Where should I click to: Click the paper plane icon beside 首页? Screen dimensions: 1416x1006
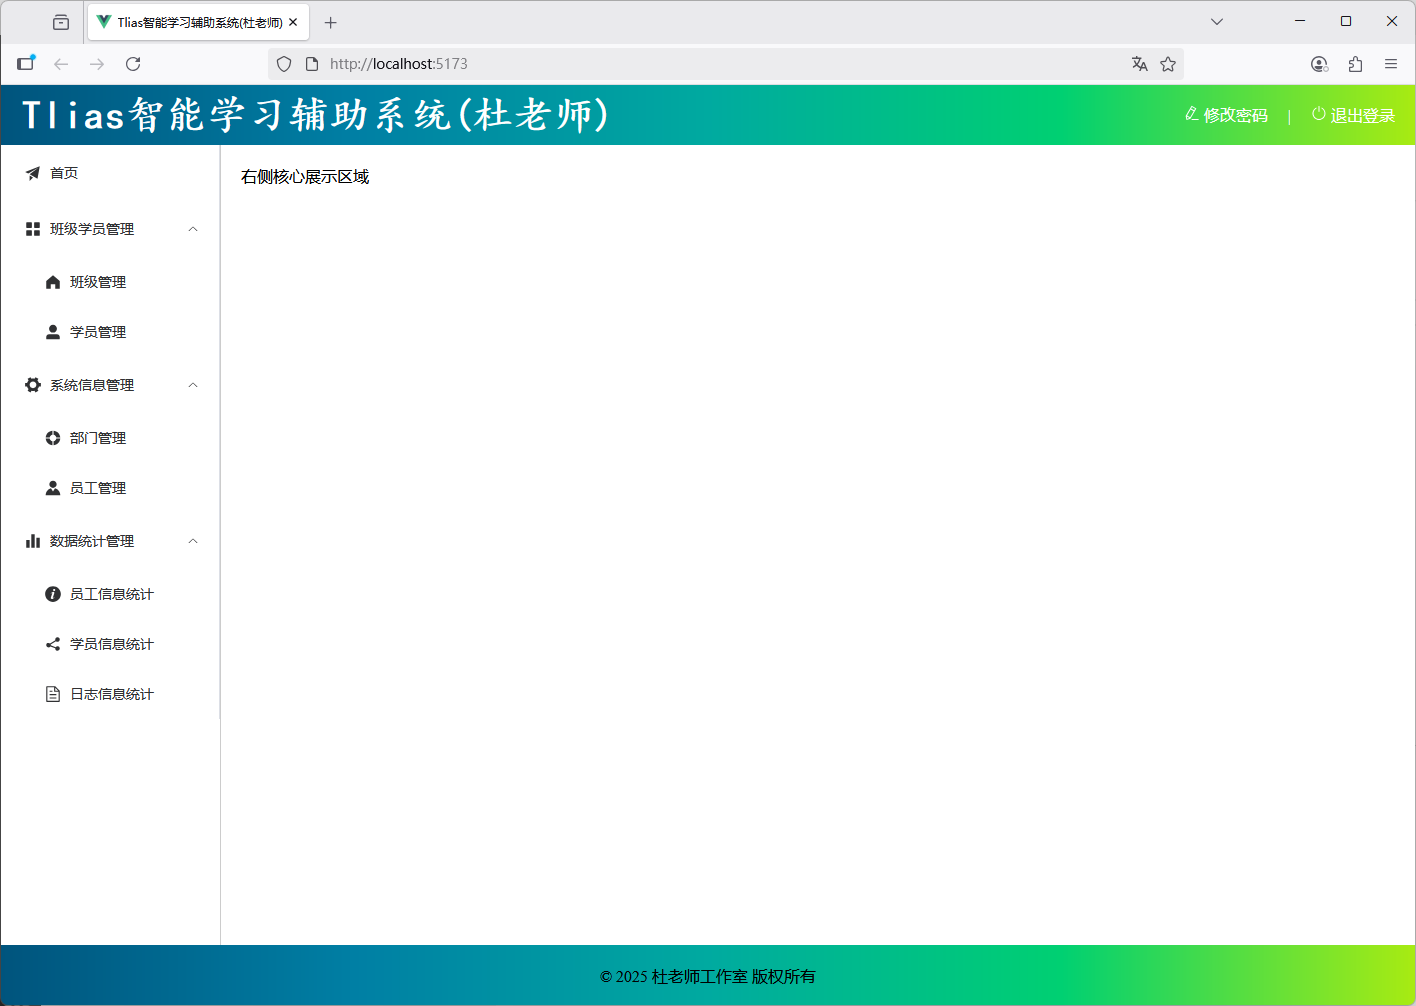click(x=33, y=173)
